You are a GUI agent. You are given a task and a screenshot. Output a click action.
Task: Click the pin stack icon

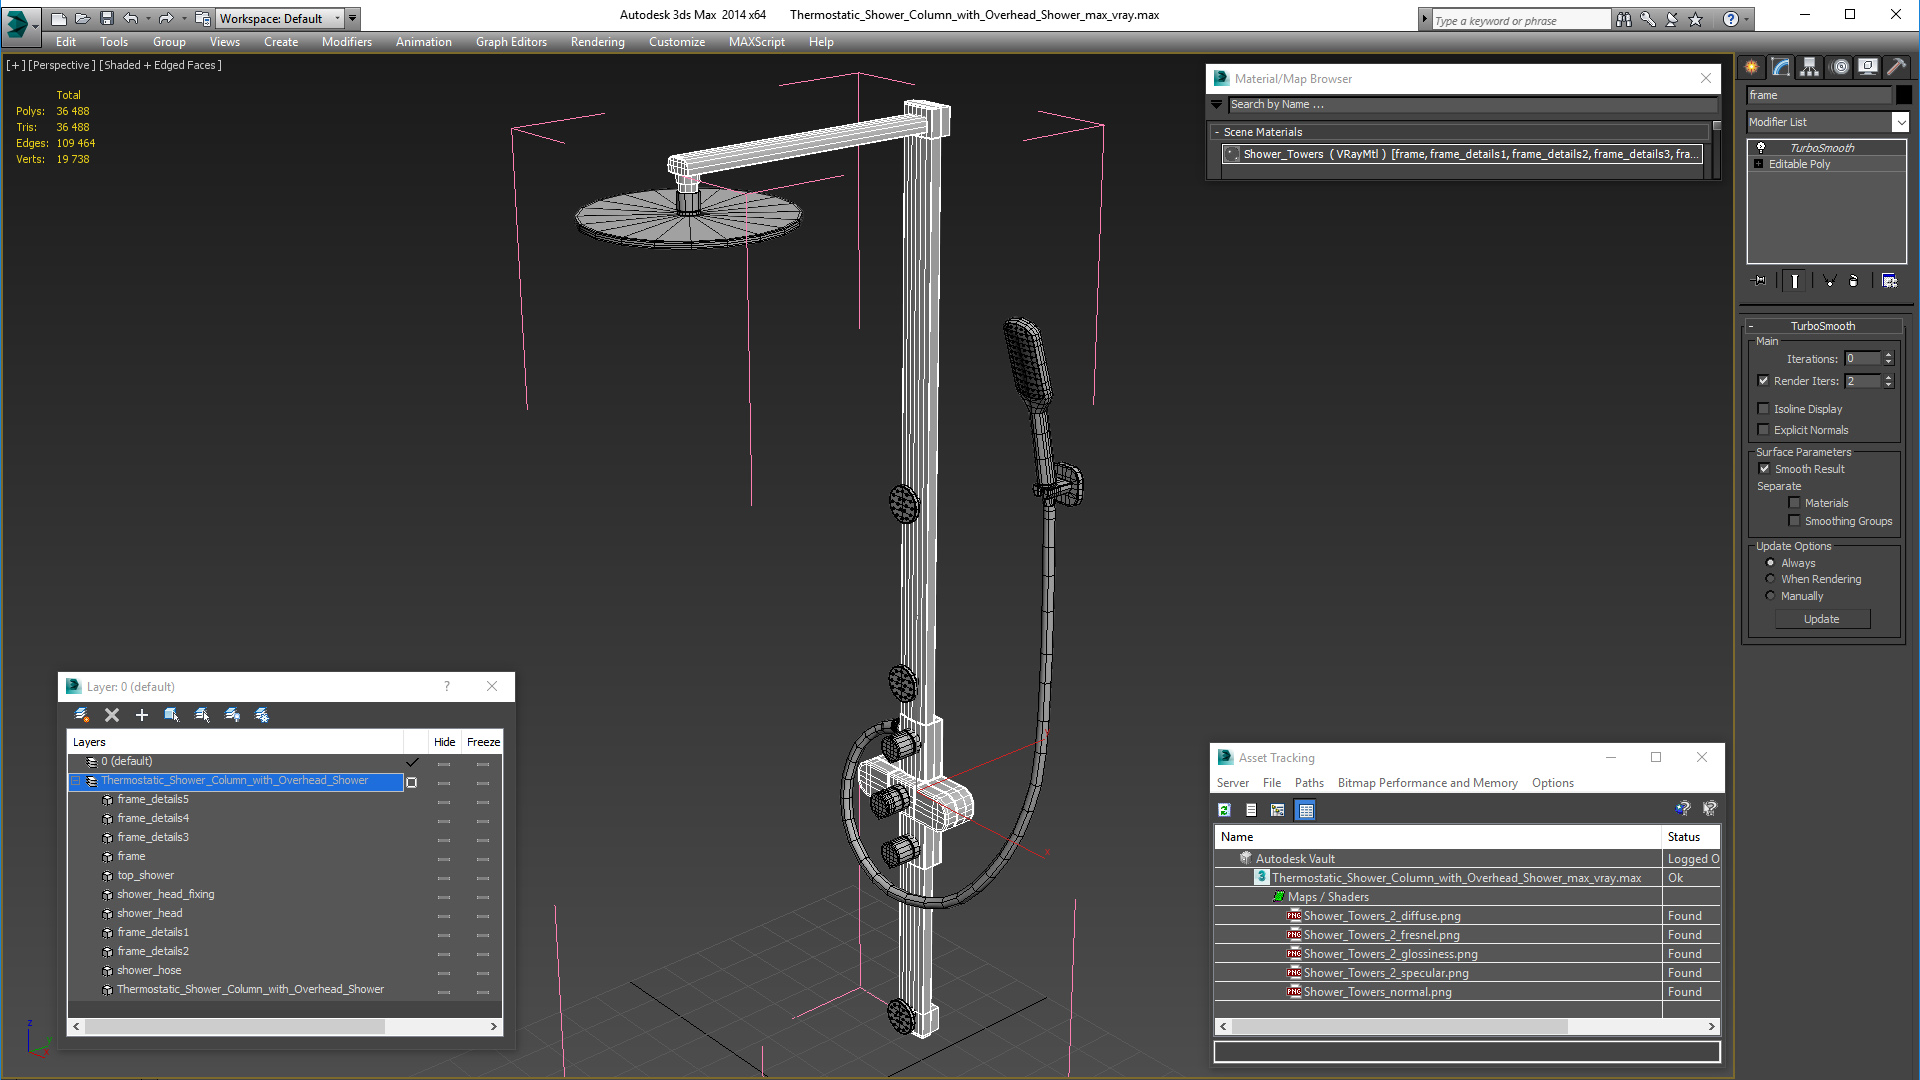tap(1760, 281)
